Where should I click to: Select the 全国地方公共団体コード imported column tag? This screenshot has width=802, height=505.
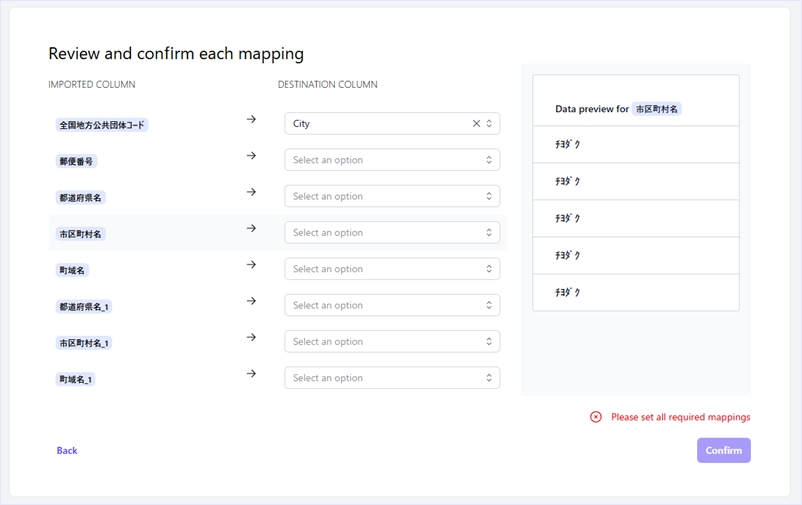[x=103, y=125]
